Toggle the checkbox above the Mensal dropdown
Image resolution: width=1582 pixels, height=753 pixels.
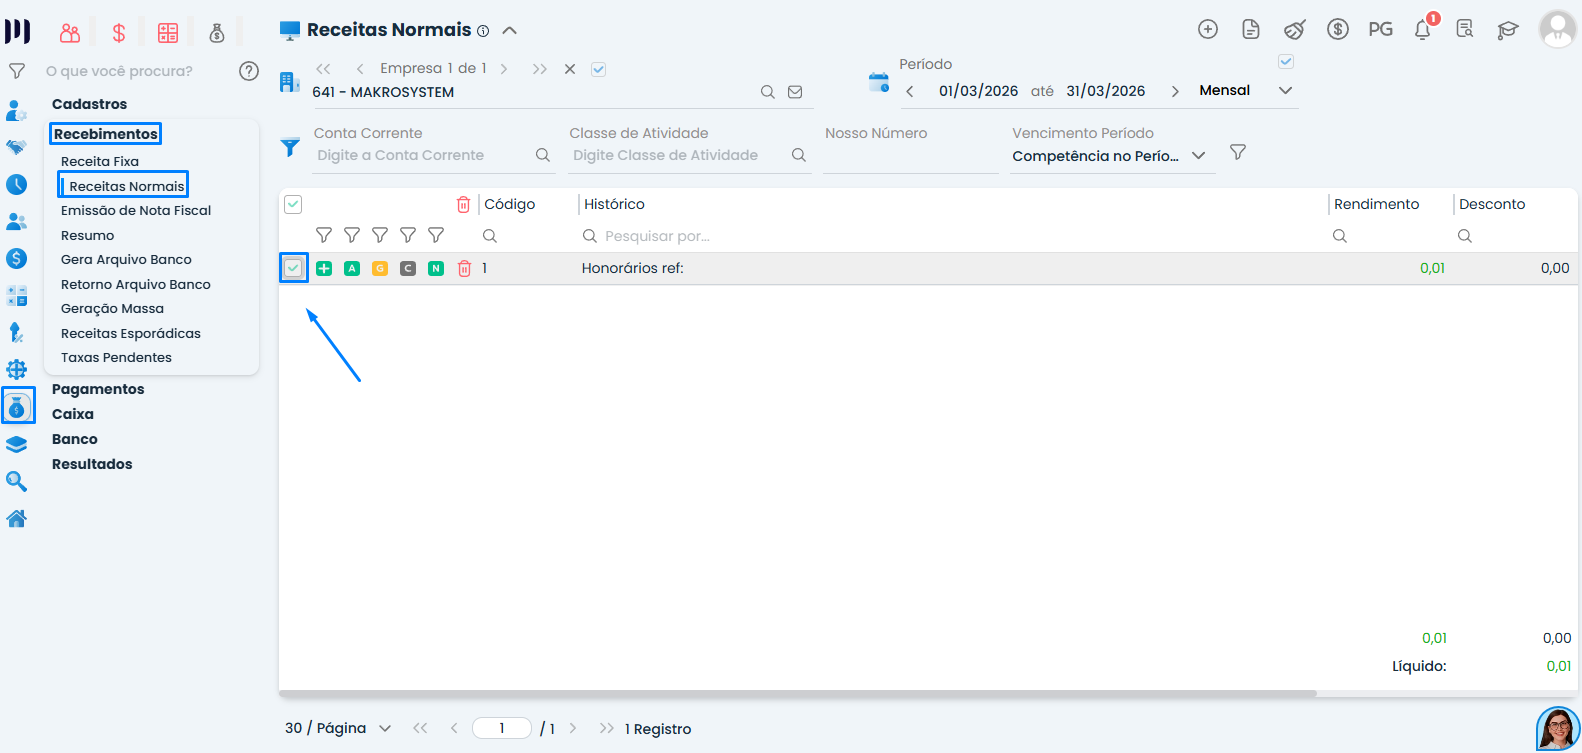click(1286, 62)
